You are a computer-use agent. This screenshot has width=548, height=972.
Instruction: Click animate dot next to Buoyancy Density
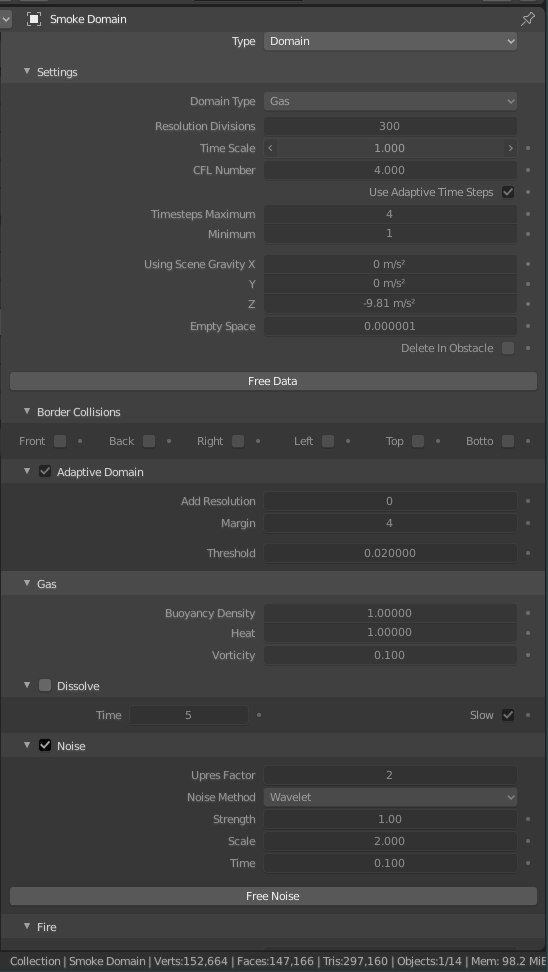(528, 613)
